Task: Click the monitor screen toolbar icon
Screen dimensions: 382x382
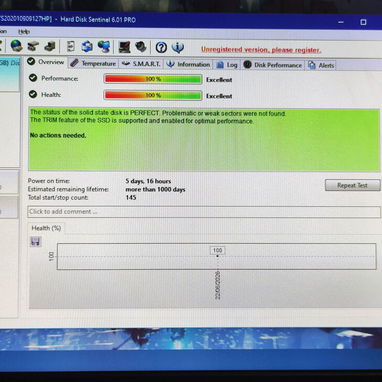Action: pyautogui.click(x=125, y=47)
